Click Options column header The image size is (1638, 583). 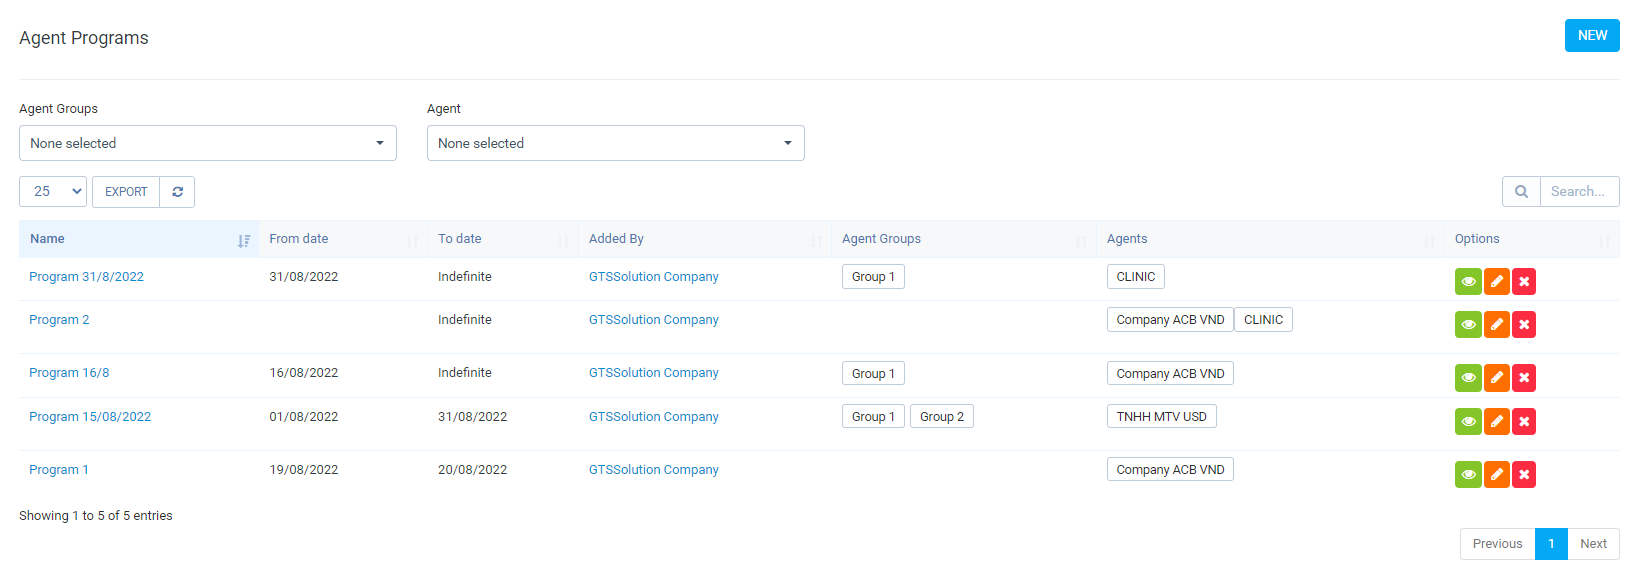tap(1532, 239)
